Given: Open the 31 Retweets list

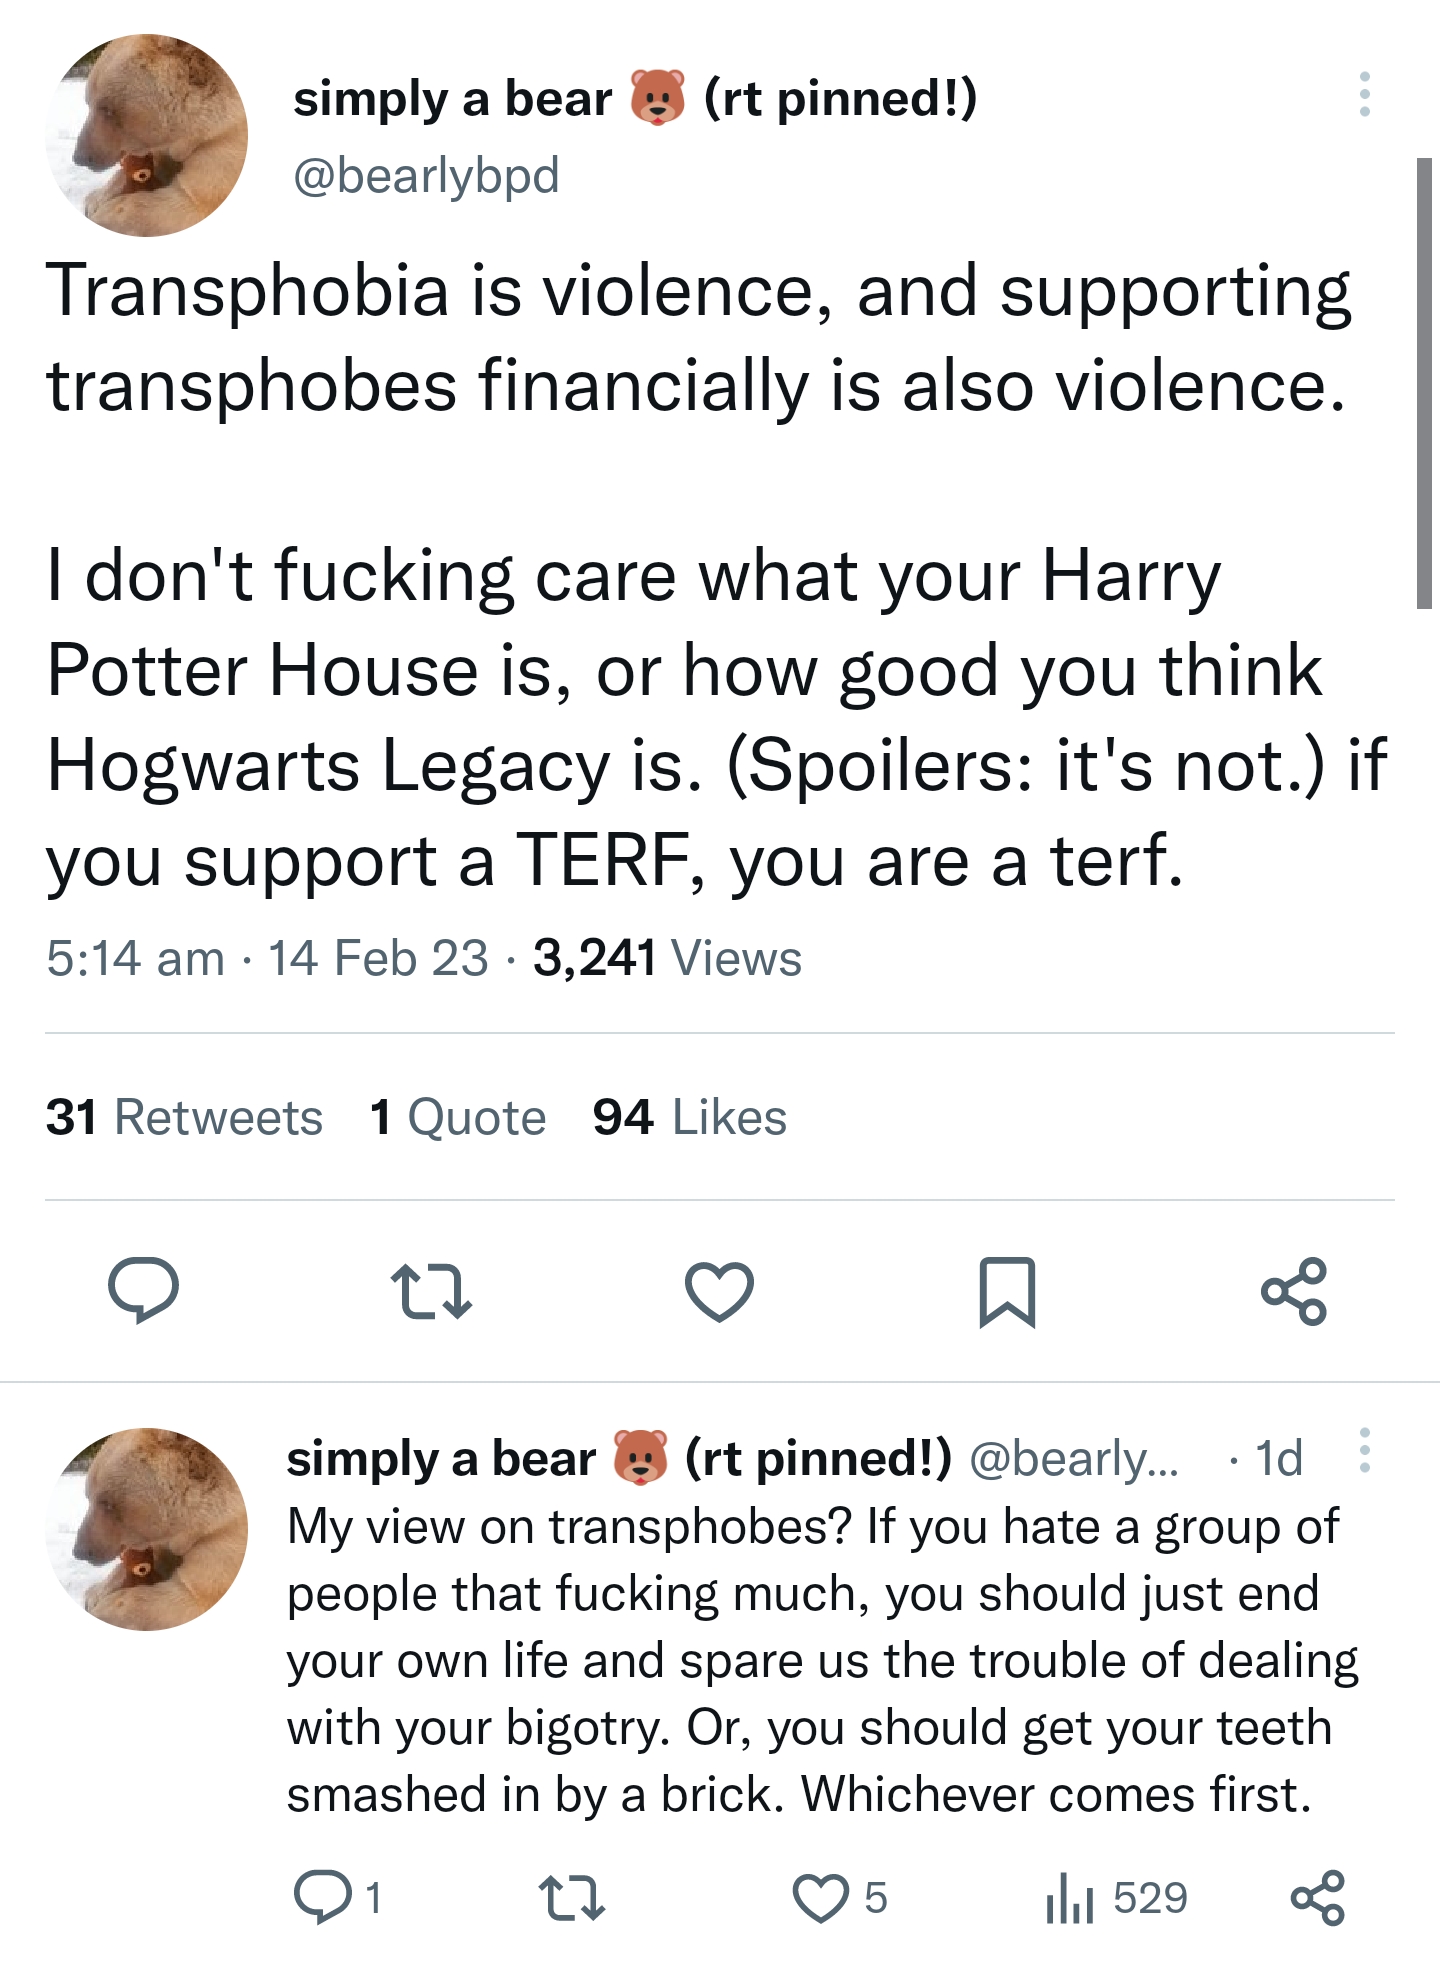Looking at the screenshot, I should 184,1117.
